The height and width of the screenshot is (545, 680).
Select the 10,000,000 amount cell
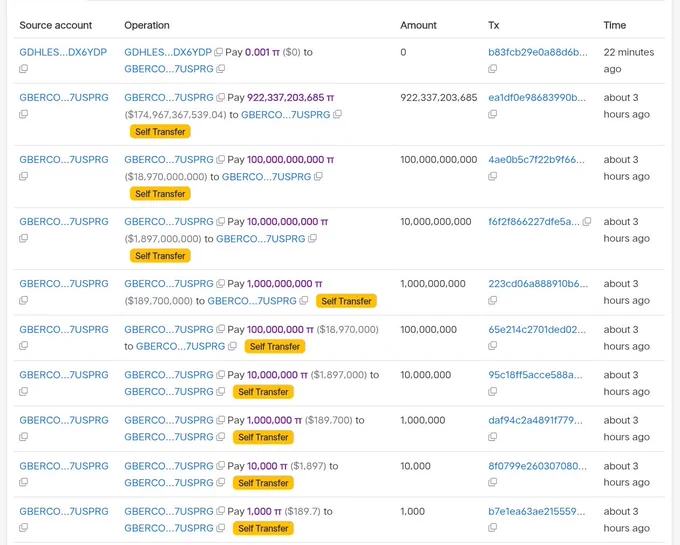coord(425,375)
